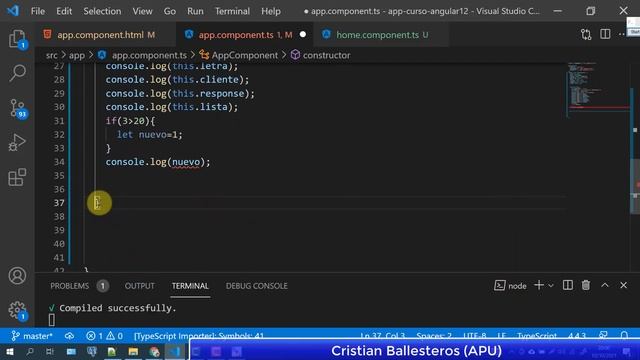
Task: Click TypeScript Importer Symbols status entry
Action: 199,336
